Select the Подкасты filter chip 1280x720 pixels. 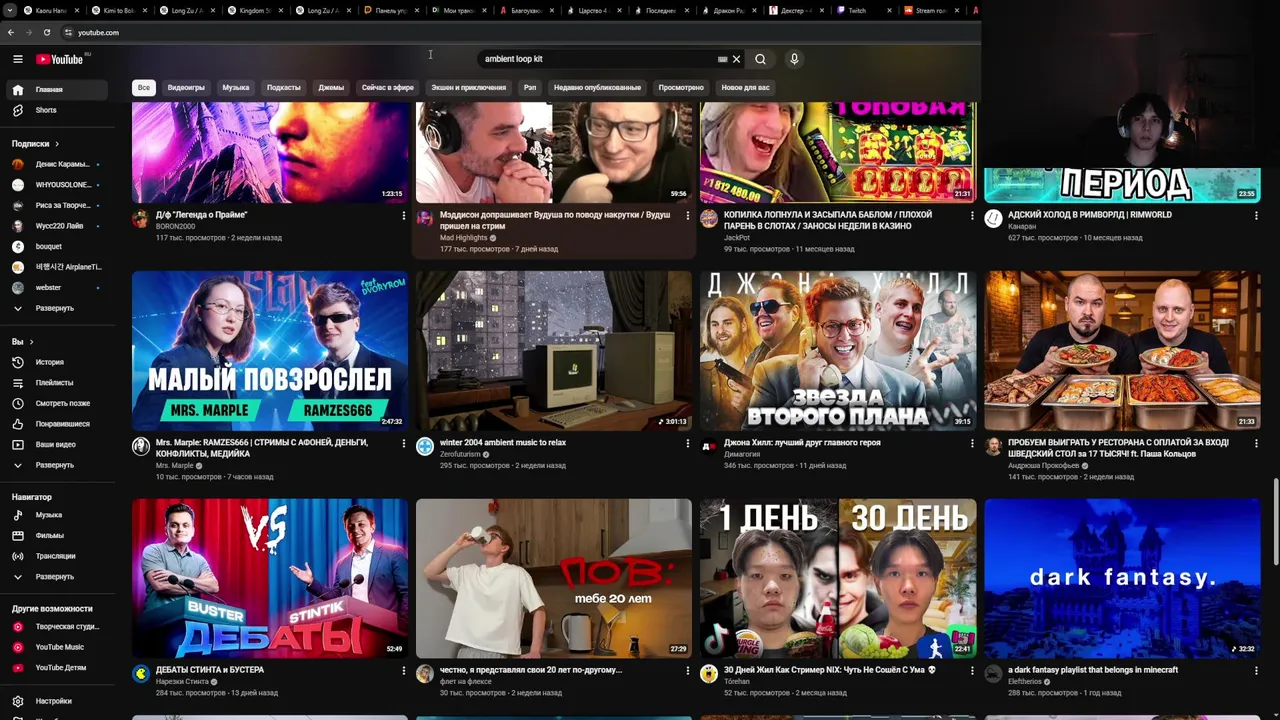[284, 88]
